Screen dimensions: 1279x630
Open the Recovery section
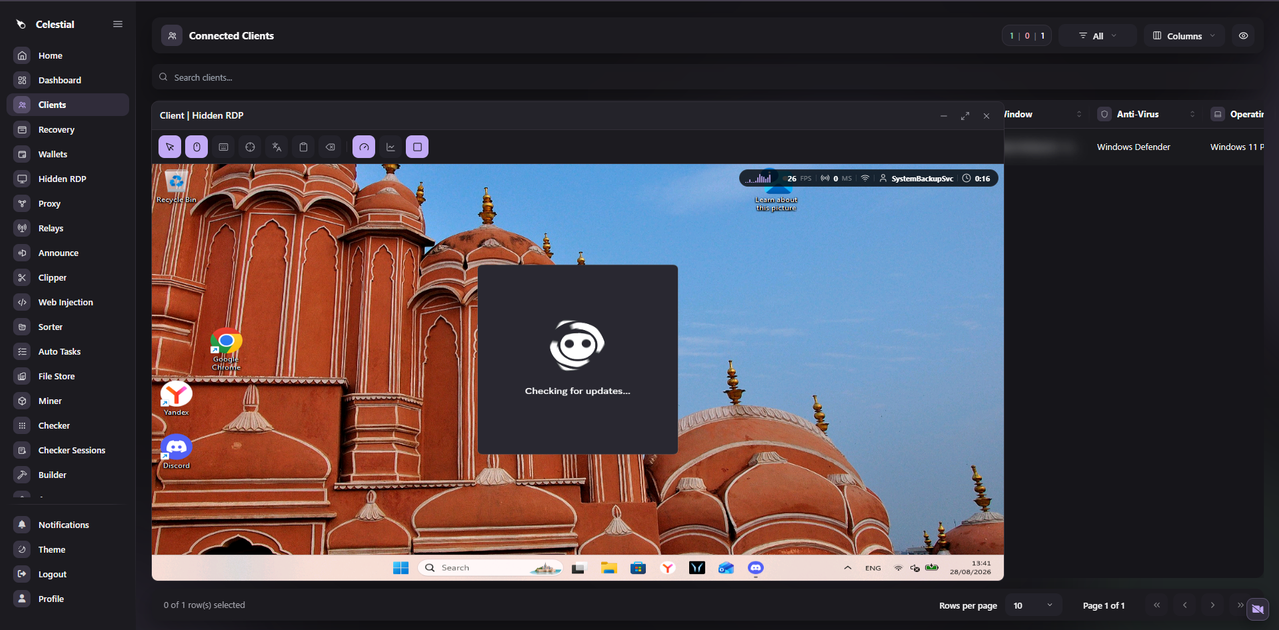coord(68,130)
